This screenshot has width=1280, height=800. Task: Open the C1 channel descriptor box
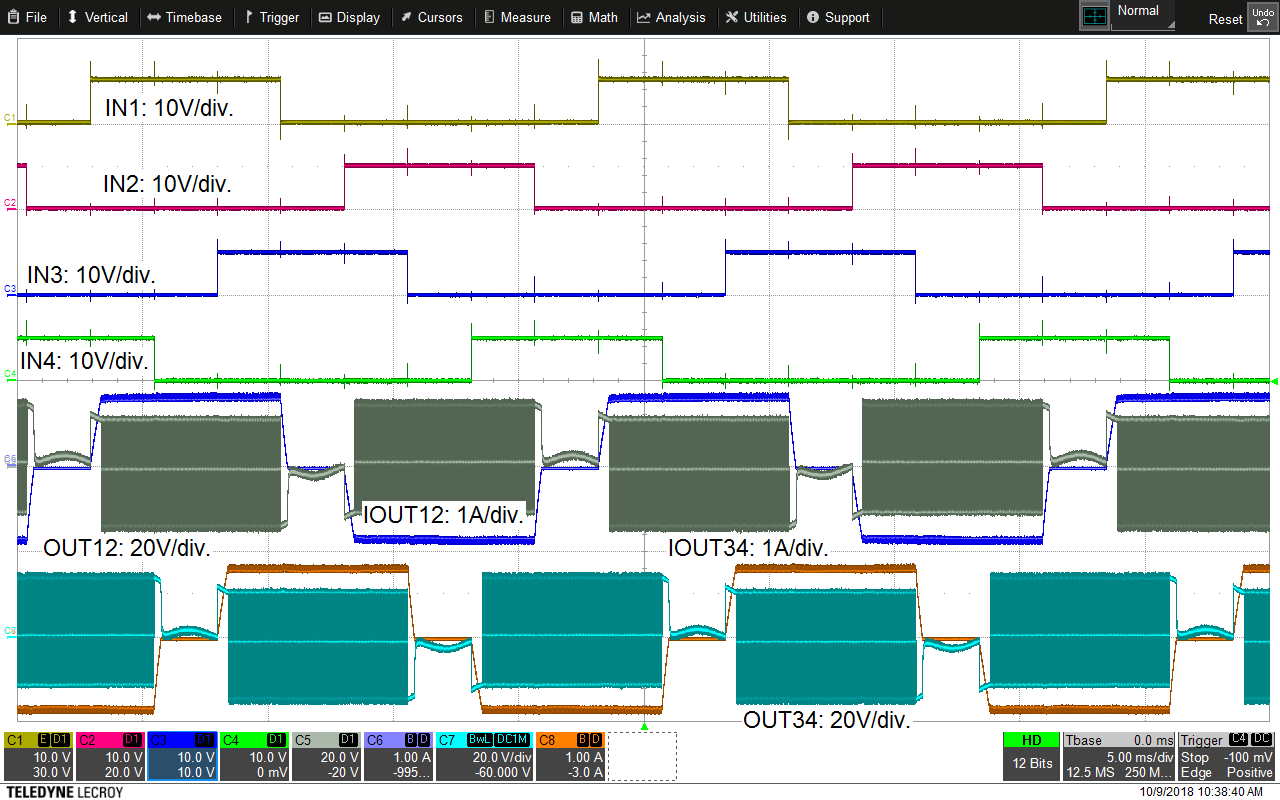[x=38, y=757]
